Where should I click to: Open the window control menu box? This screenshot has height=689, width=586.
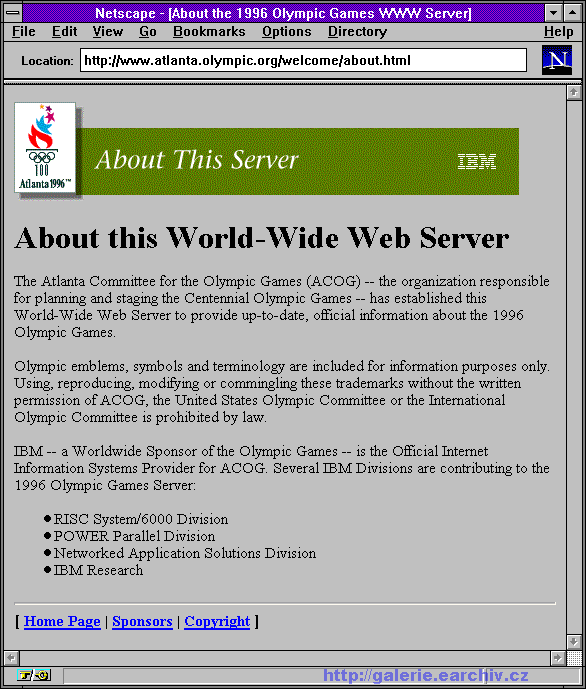[13, 13]
